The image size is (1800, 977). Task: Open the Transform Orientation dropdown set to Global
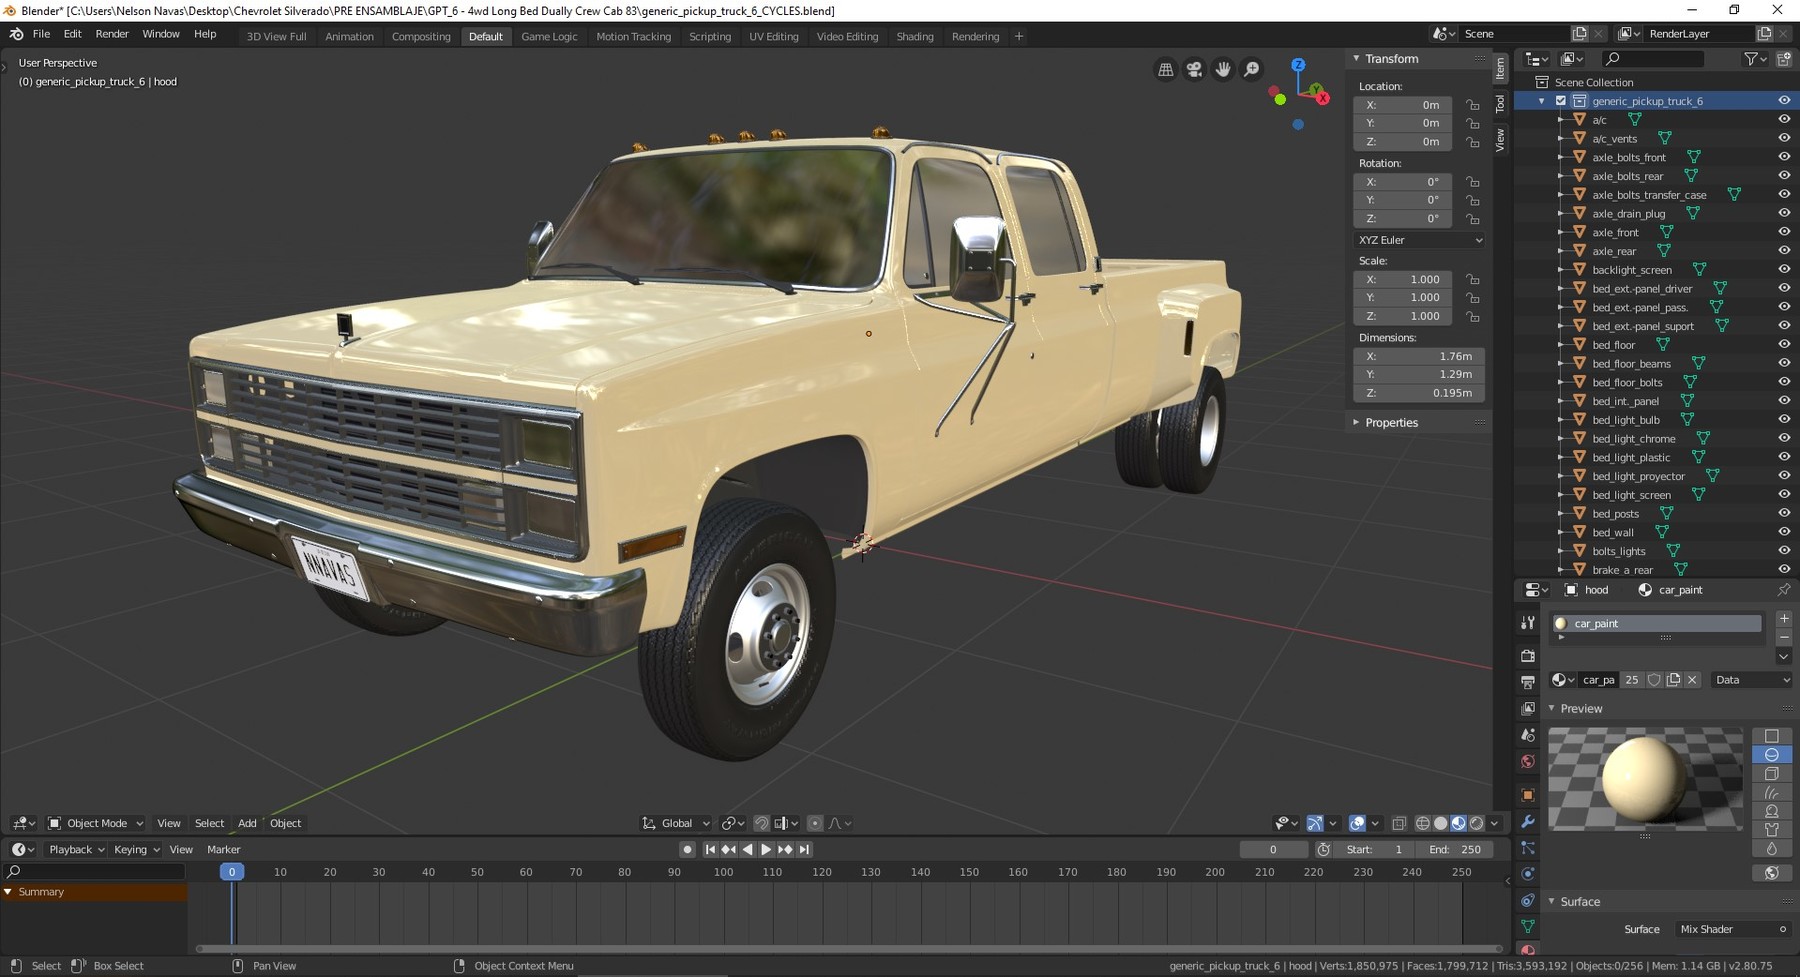click(676, 823)
